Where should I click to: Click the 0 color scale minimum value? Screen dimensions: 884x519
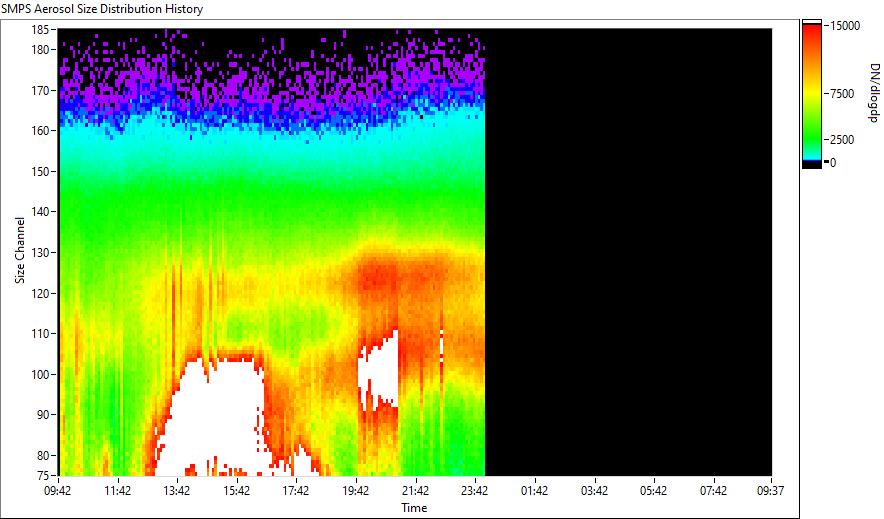(x=833, y=163)
